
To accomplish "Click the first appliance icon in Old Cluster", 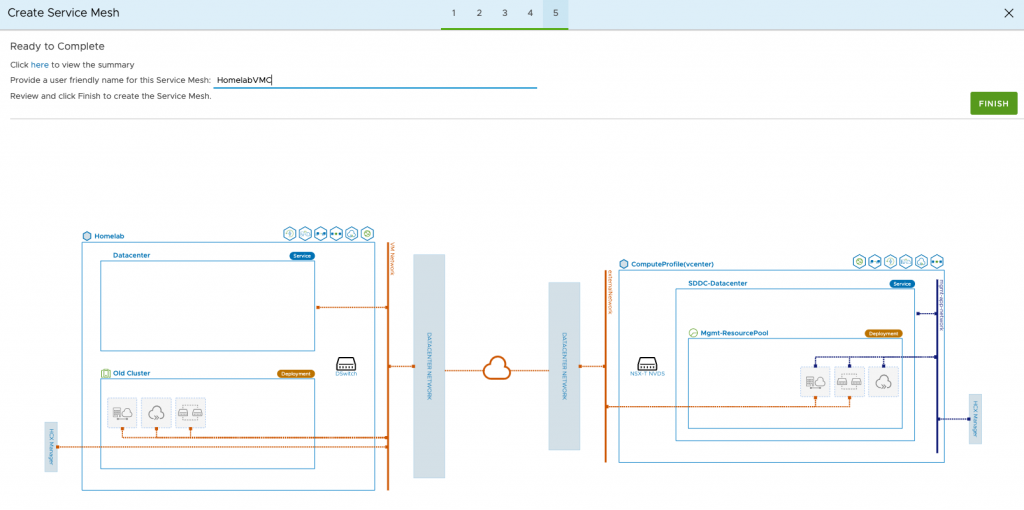I will (x=123, y=412).
